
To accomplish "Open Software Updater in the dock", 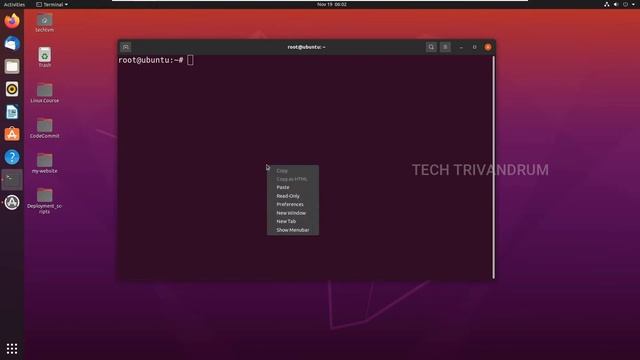I will 12,202.
